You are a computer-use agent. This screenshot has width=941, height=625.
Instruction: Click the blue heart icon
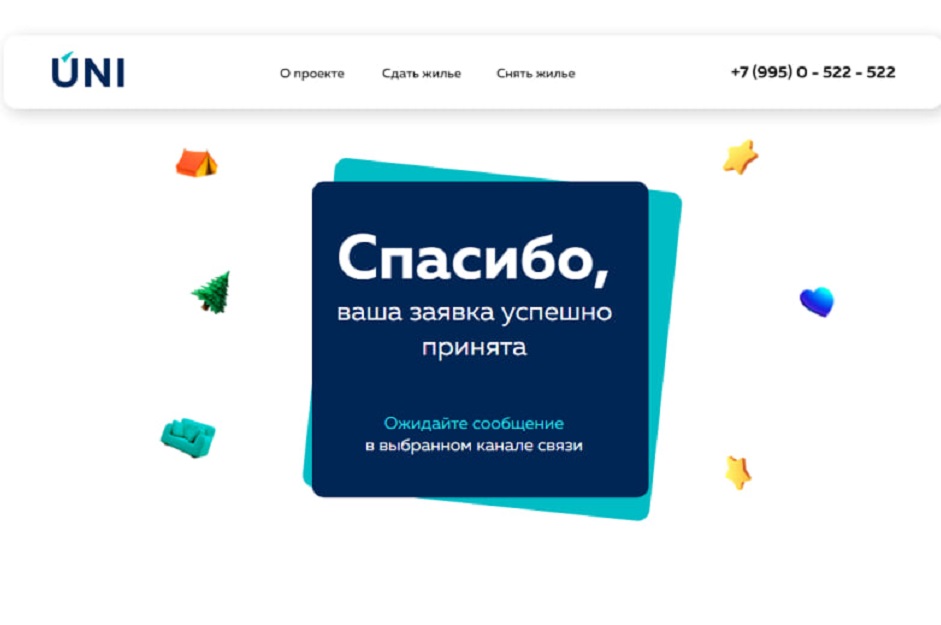[x=817, y=301]
